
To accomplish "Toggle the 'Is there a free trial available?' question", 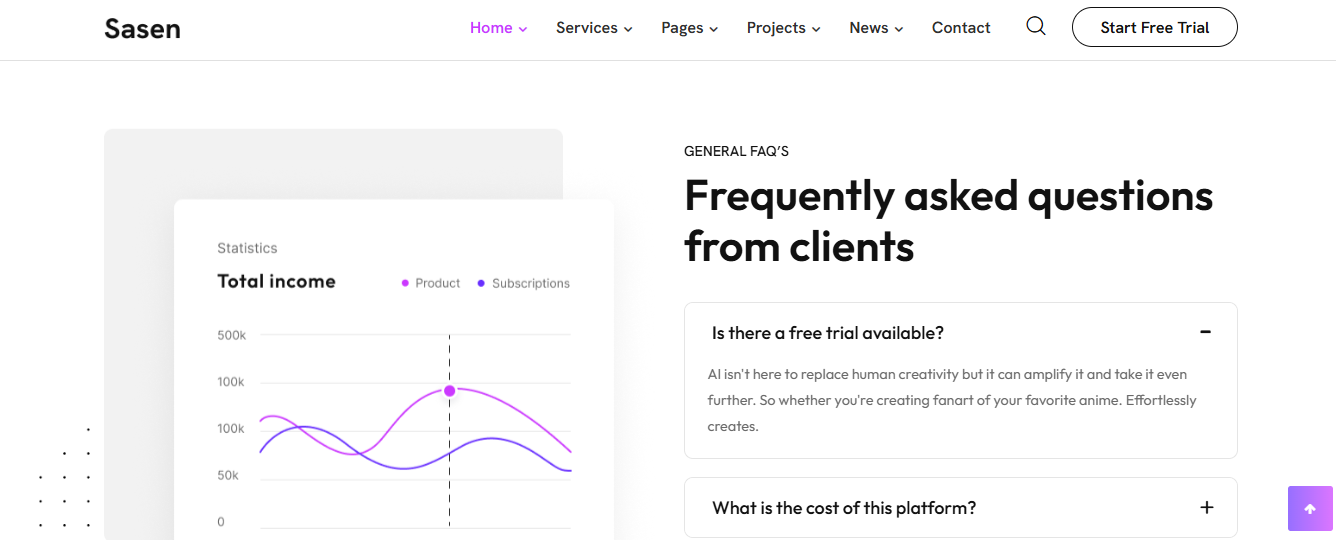I will (961, 333).
